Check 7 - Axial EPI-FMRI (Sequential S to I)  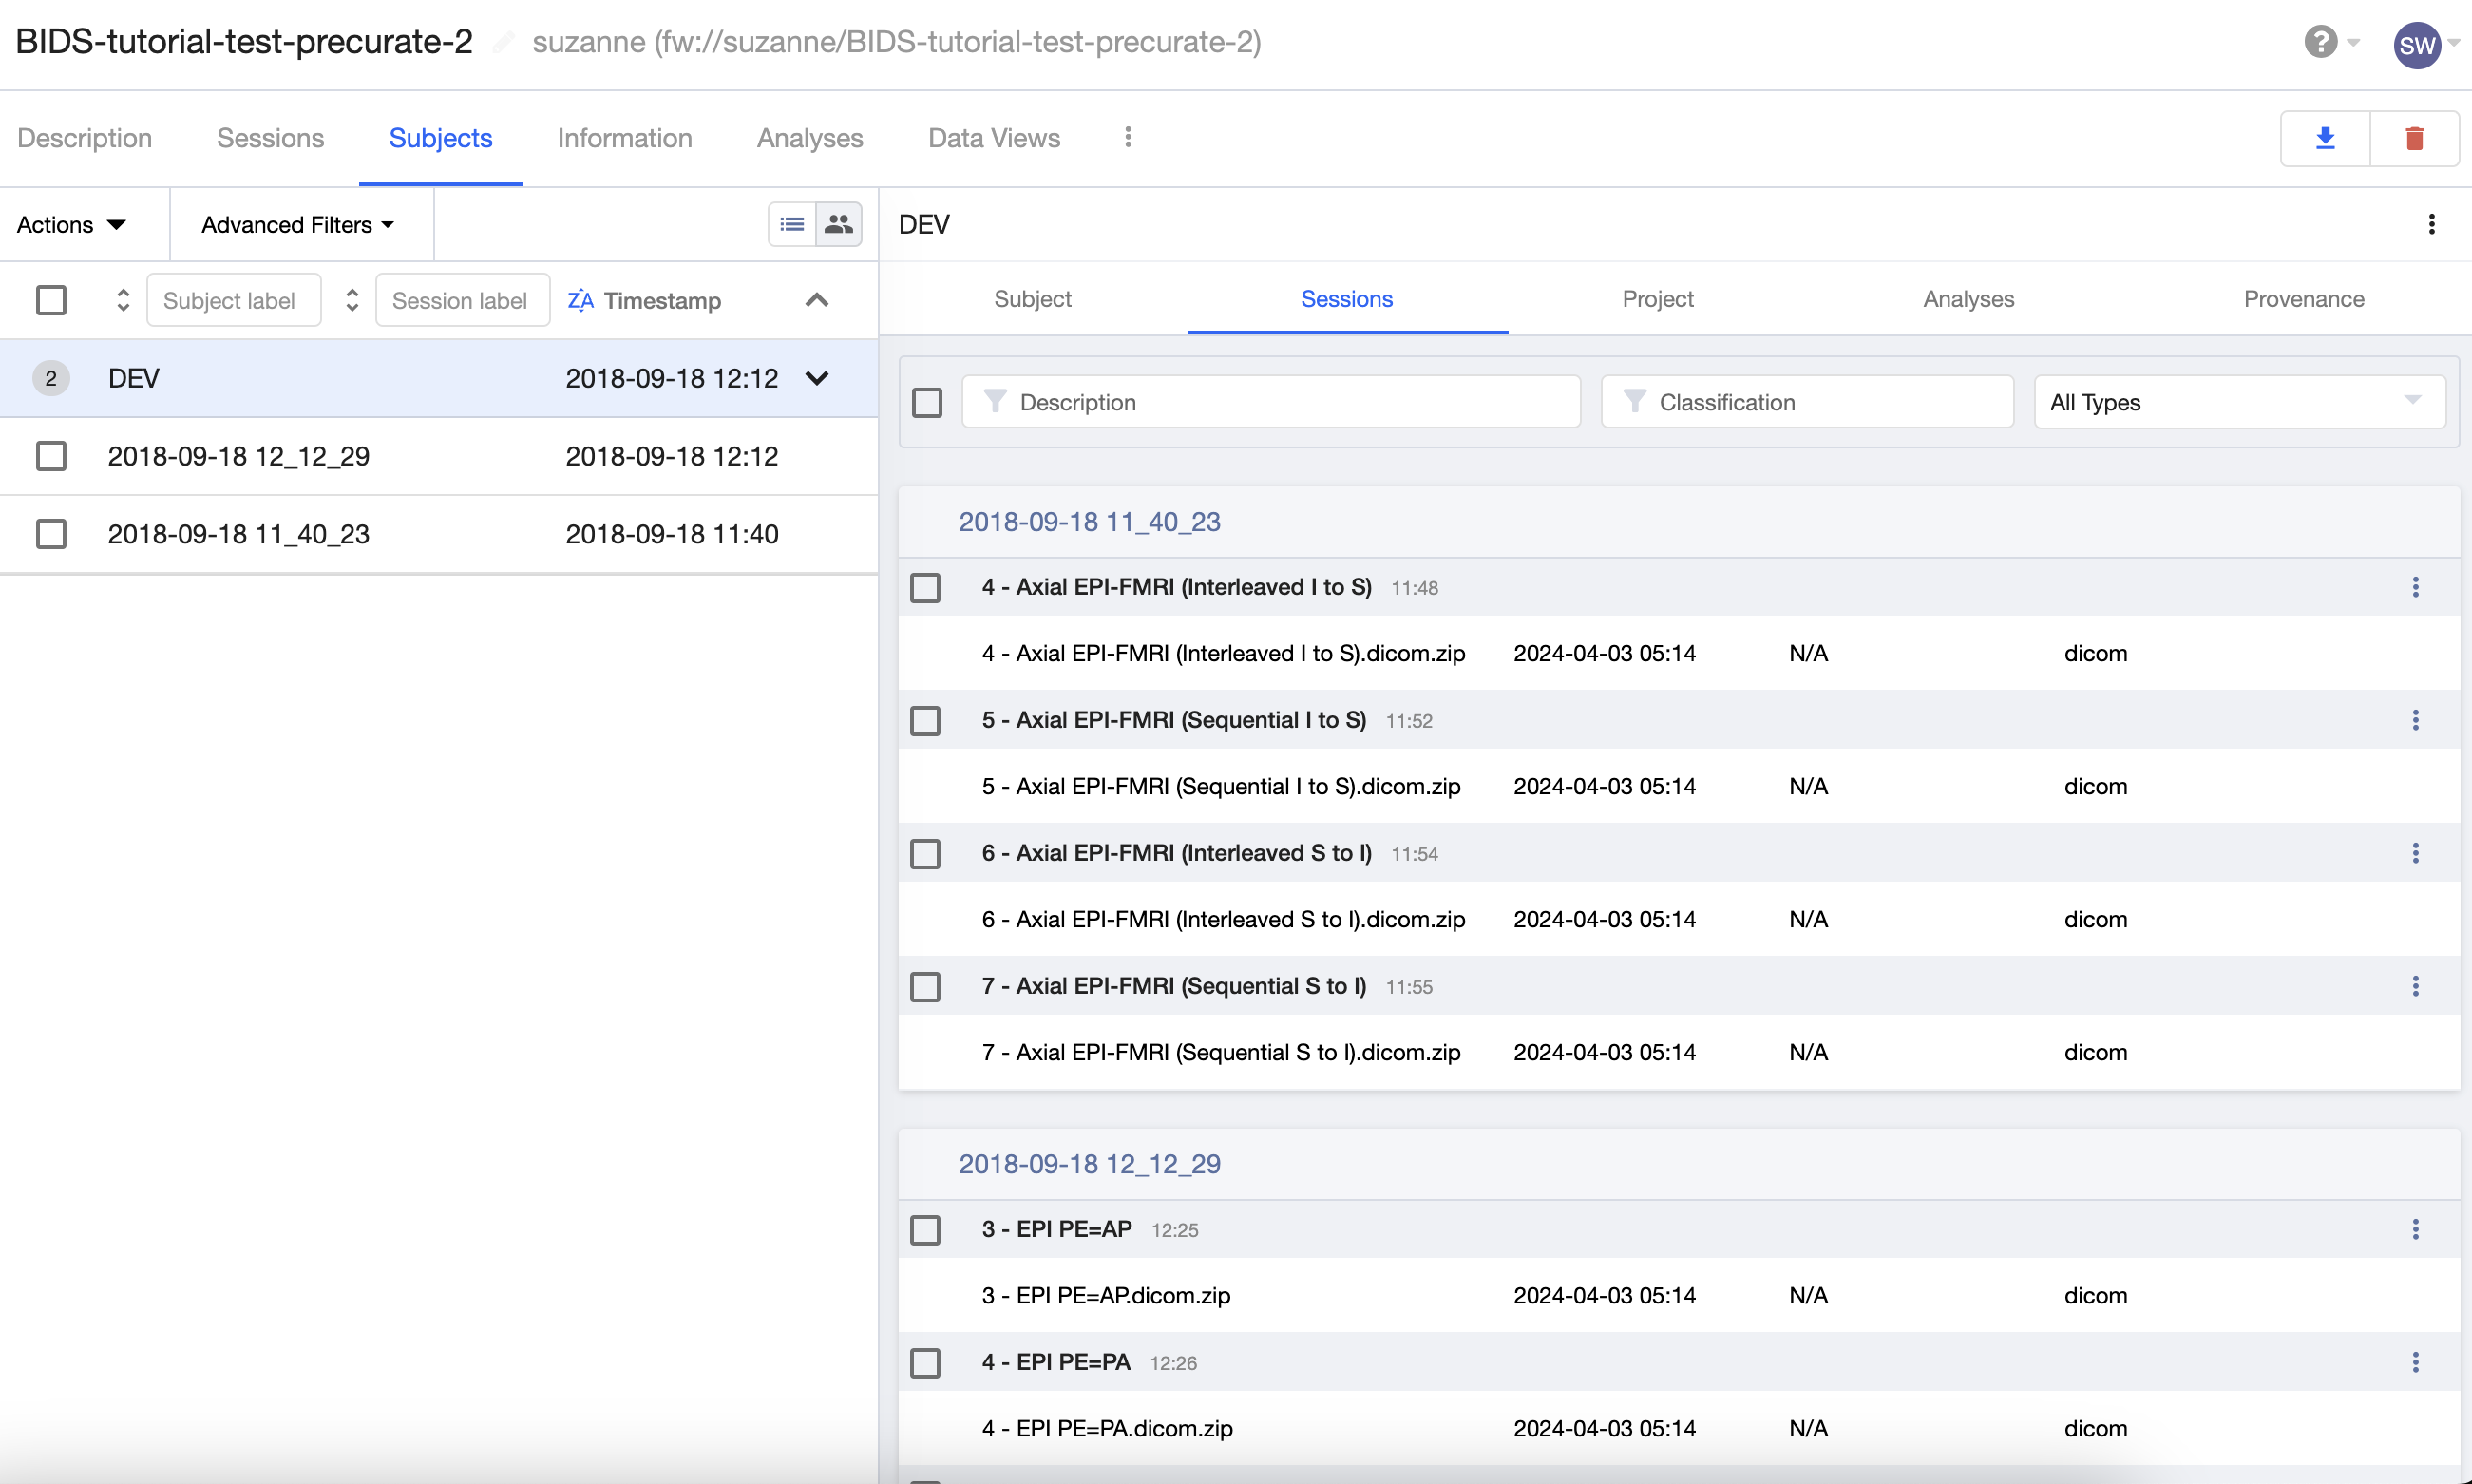pos(925,986)
